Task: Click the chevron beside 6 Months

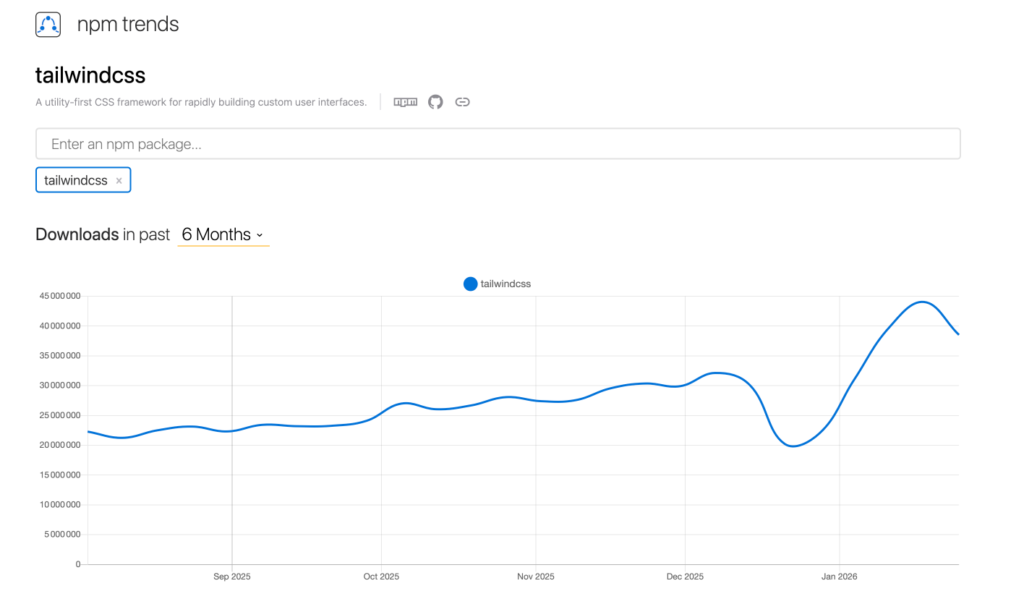Action: pyautogui.click(x=260, y=235)
